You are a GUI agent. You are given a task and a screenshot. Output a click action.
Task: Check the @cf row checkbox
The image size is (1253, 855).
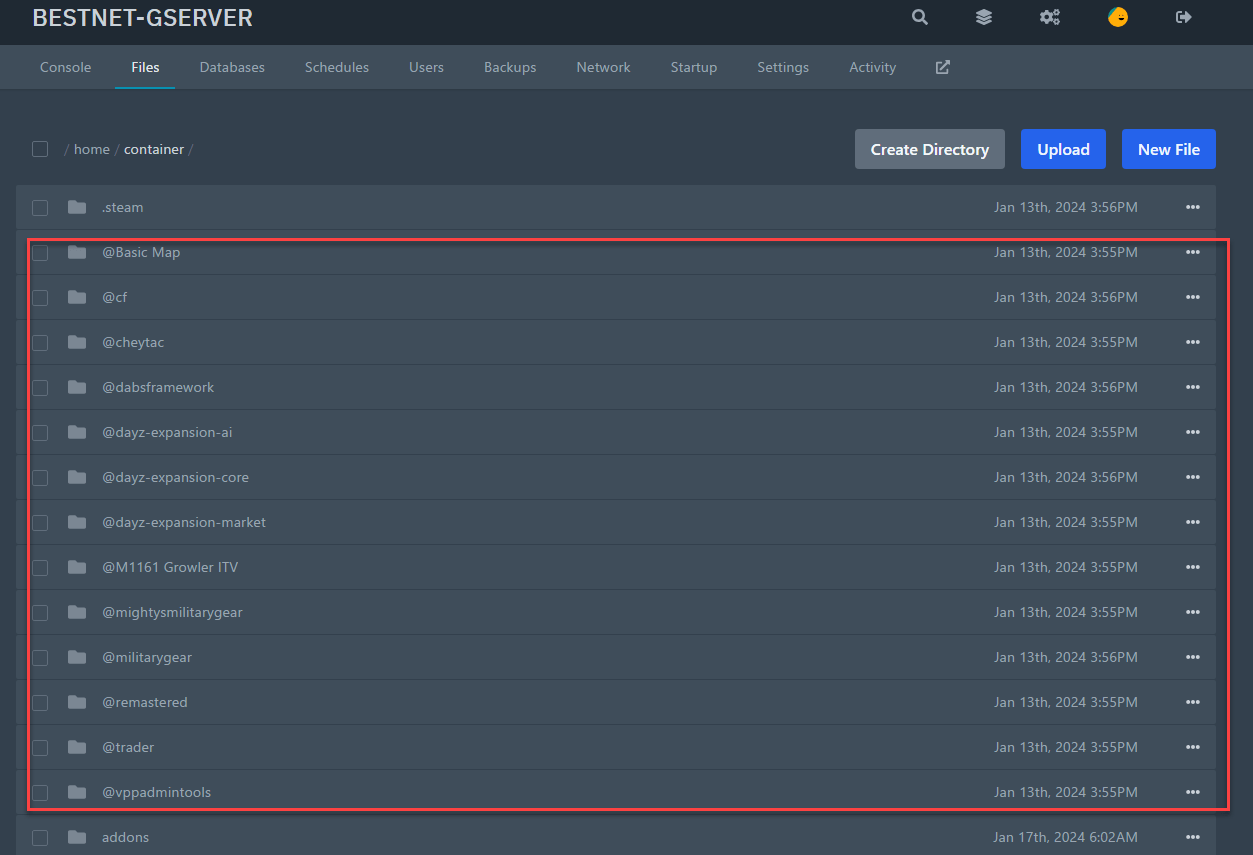[x=40, y=298]
